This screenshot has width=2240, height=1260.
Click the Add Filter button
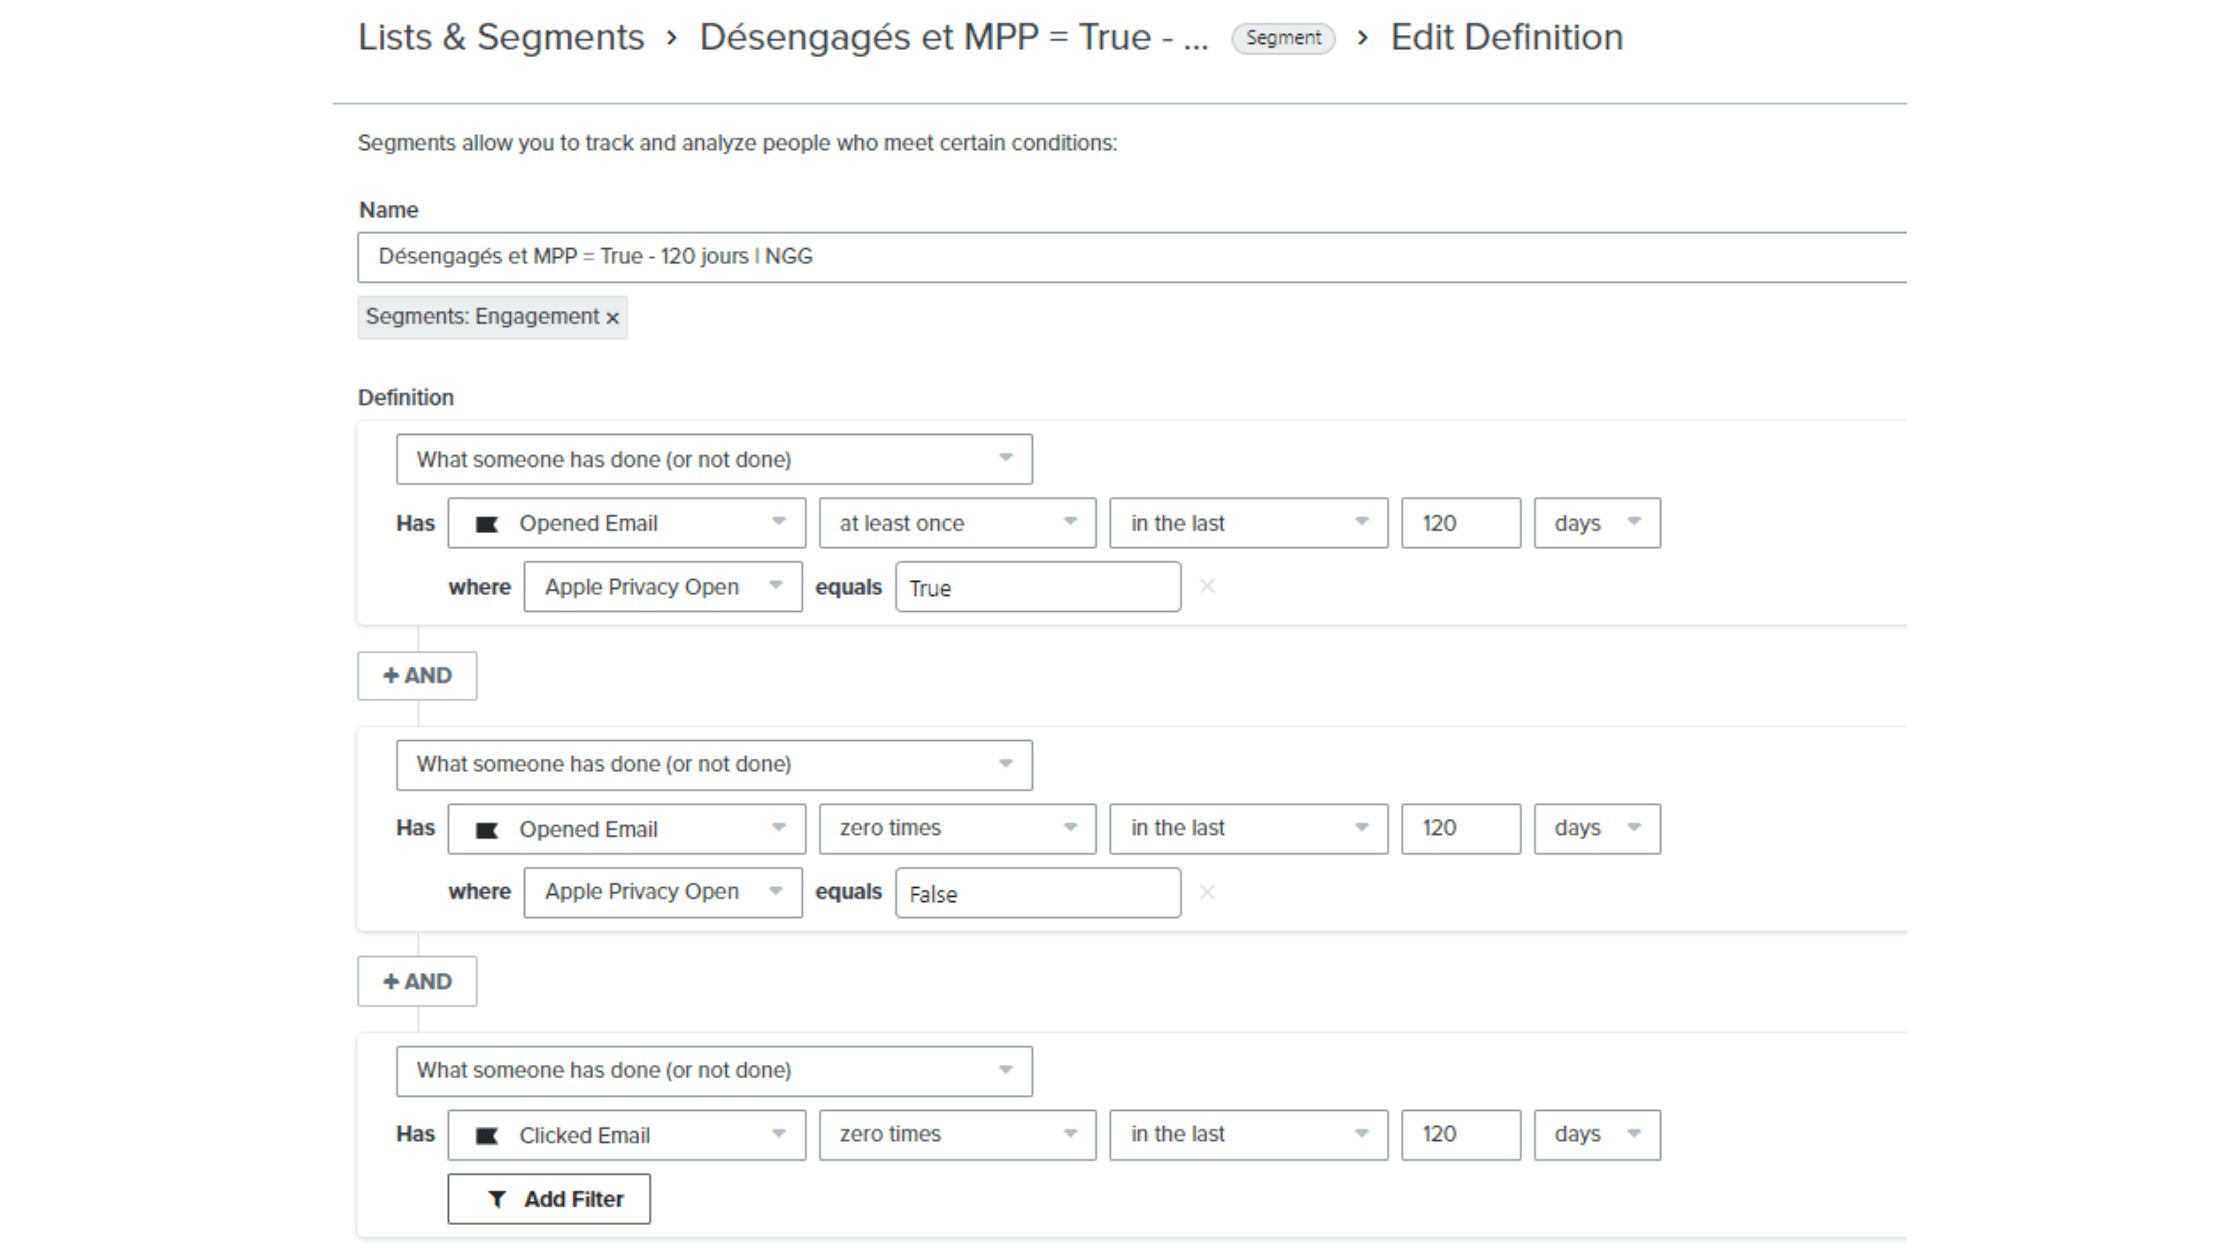pos(549,1199)
